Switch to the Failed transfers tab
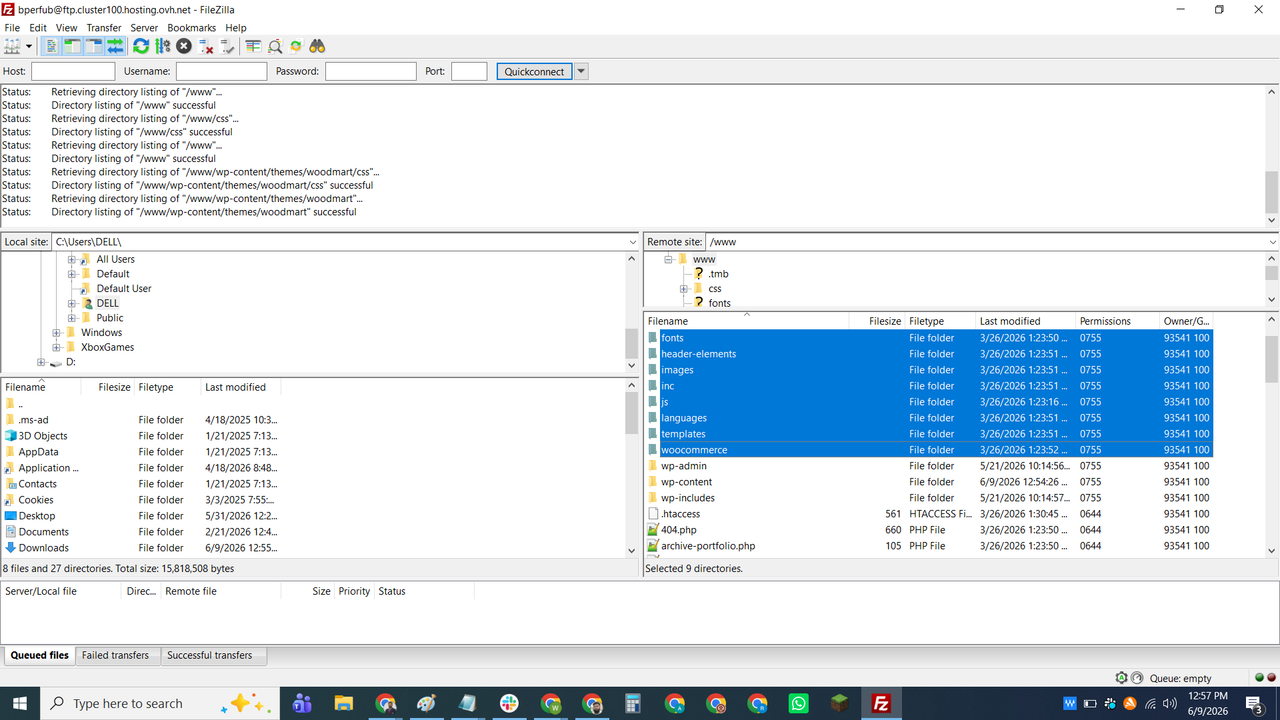 tap(115, 655)
